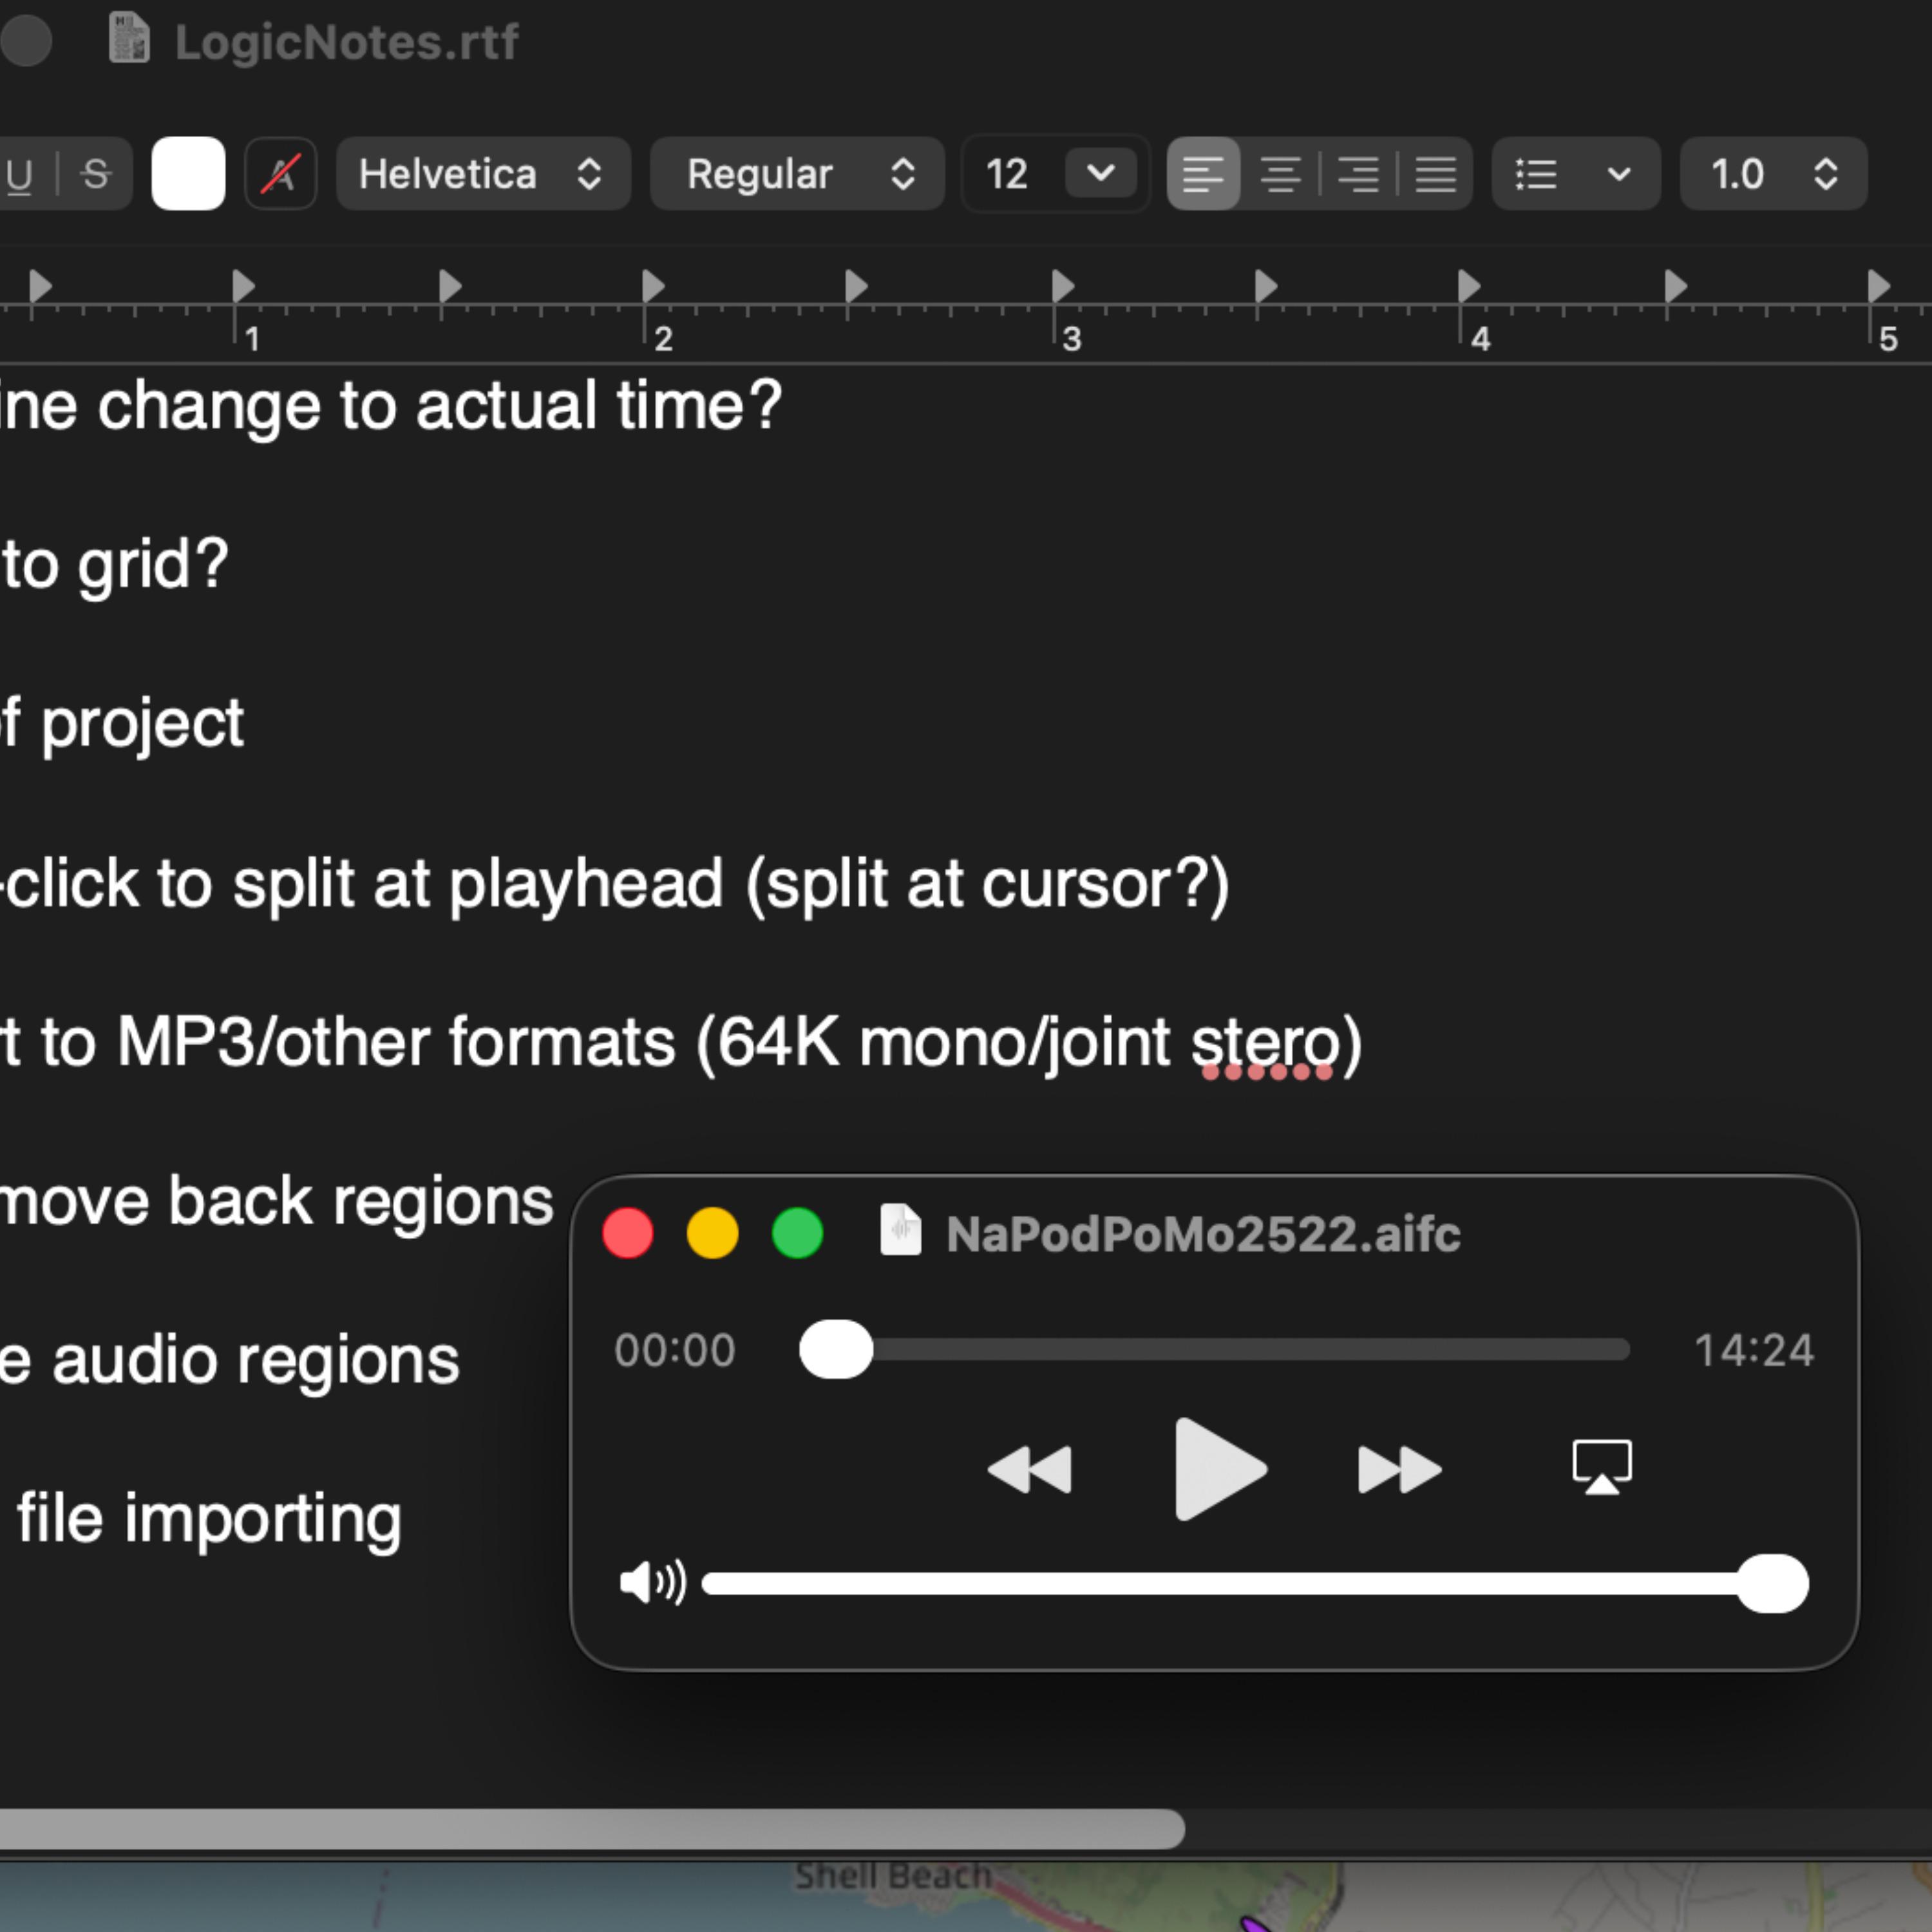1932x1932 pixels.
Task: Select center text alignment
Action: pyautogui.click(x=1281, y=174)
